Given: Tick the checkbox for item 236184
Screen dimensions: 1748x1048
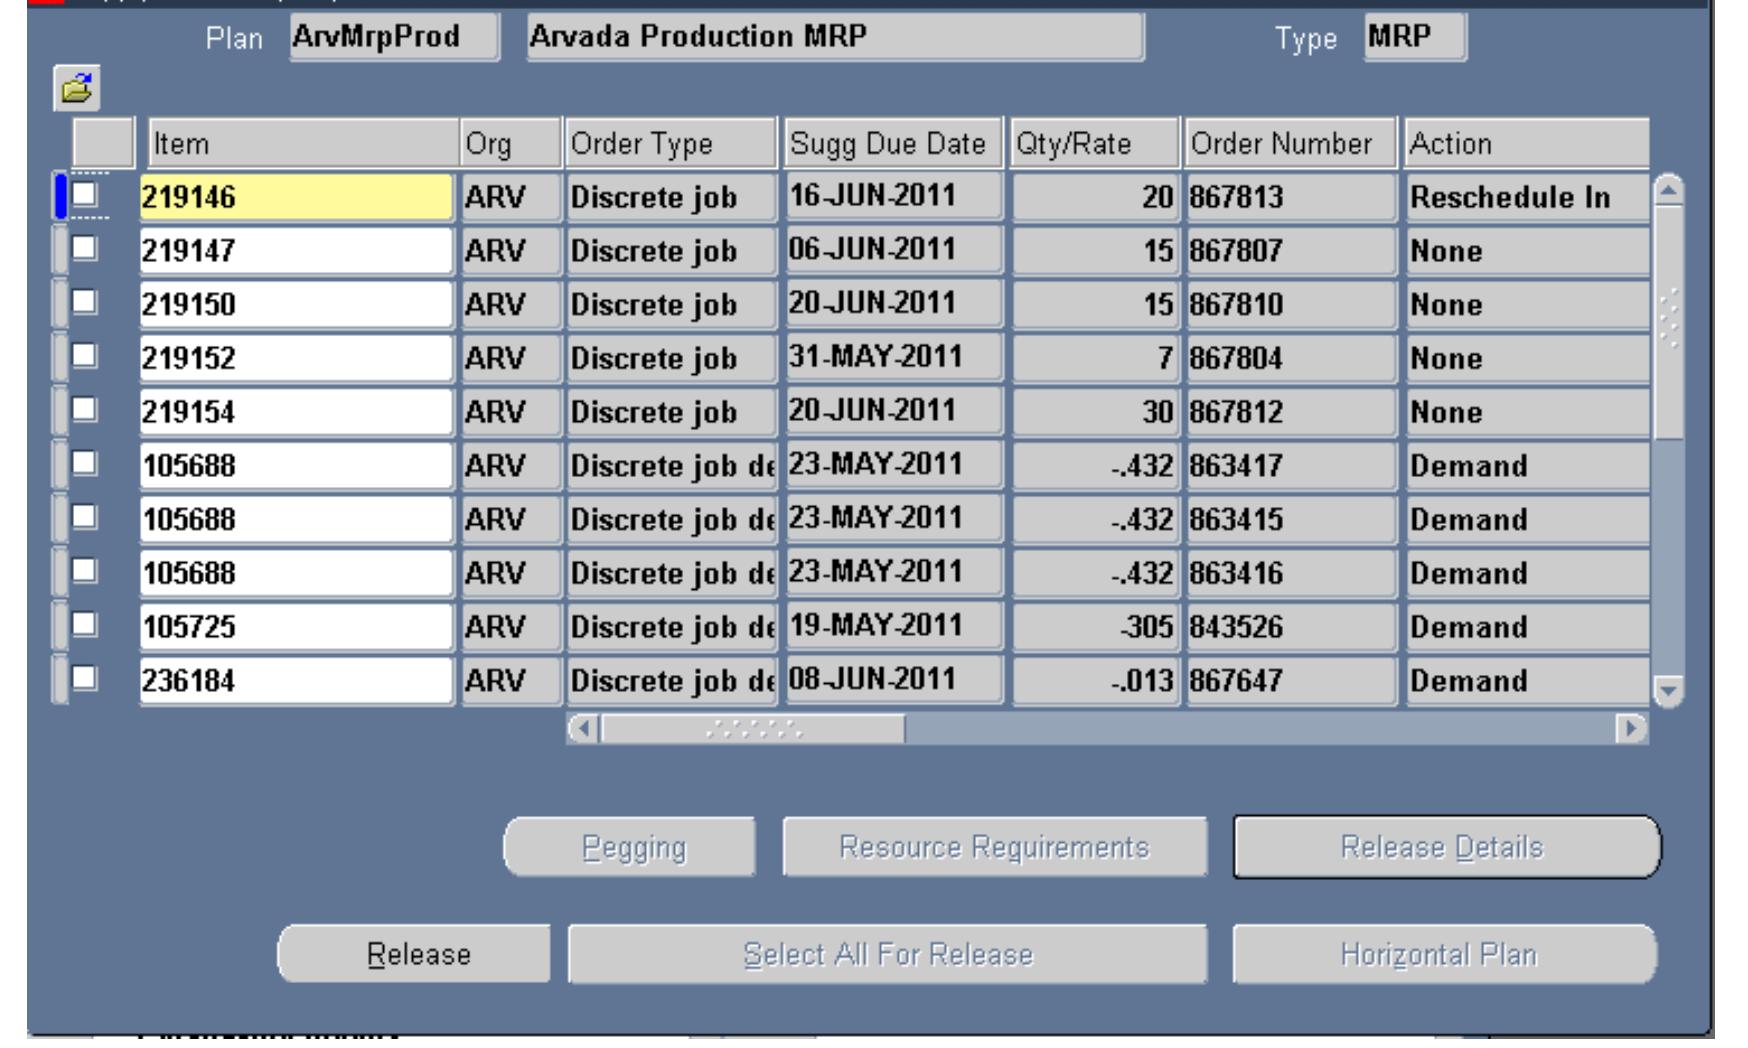Looking at the screenshot, I should coord(85,678).
